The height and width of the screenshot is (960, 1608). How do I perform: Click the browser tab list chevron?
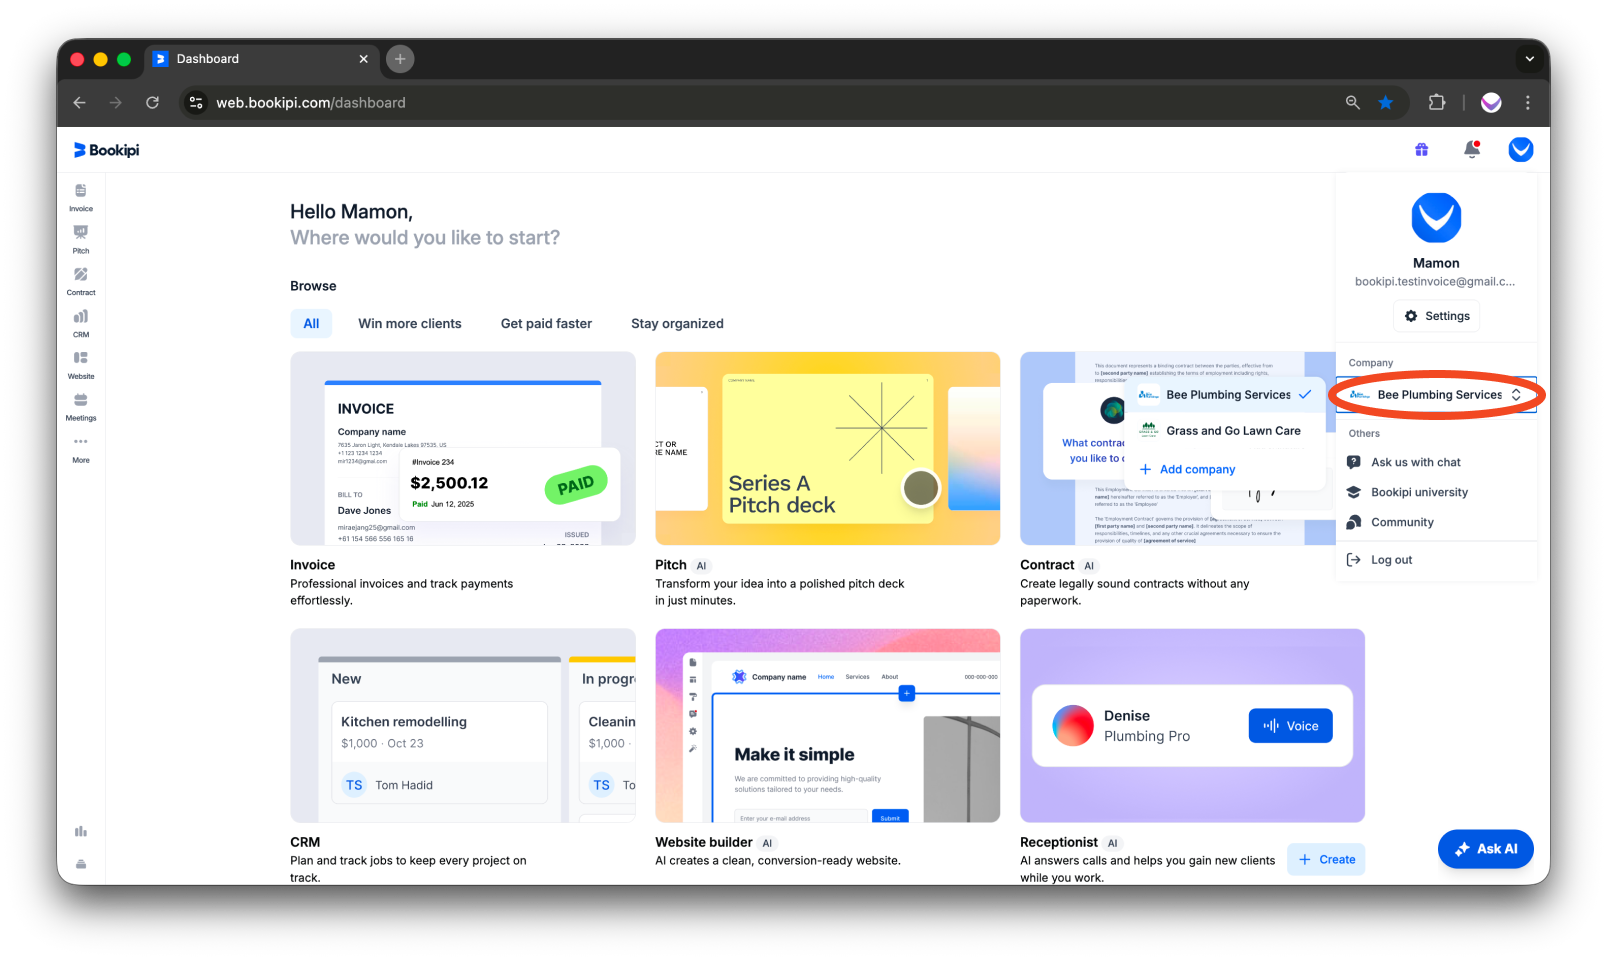[x=1529, y=59]
